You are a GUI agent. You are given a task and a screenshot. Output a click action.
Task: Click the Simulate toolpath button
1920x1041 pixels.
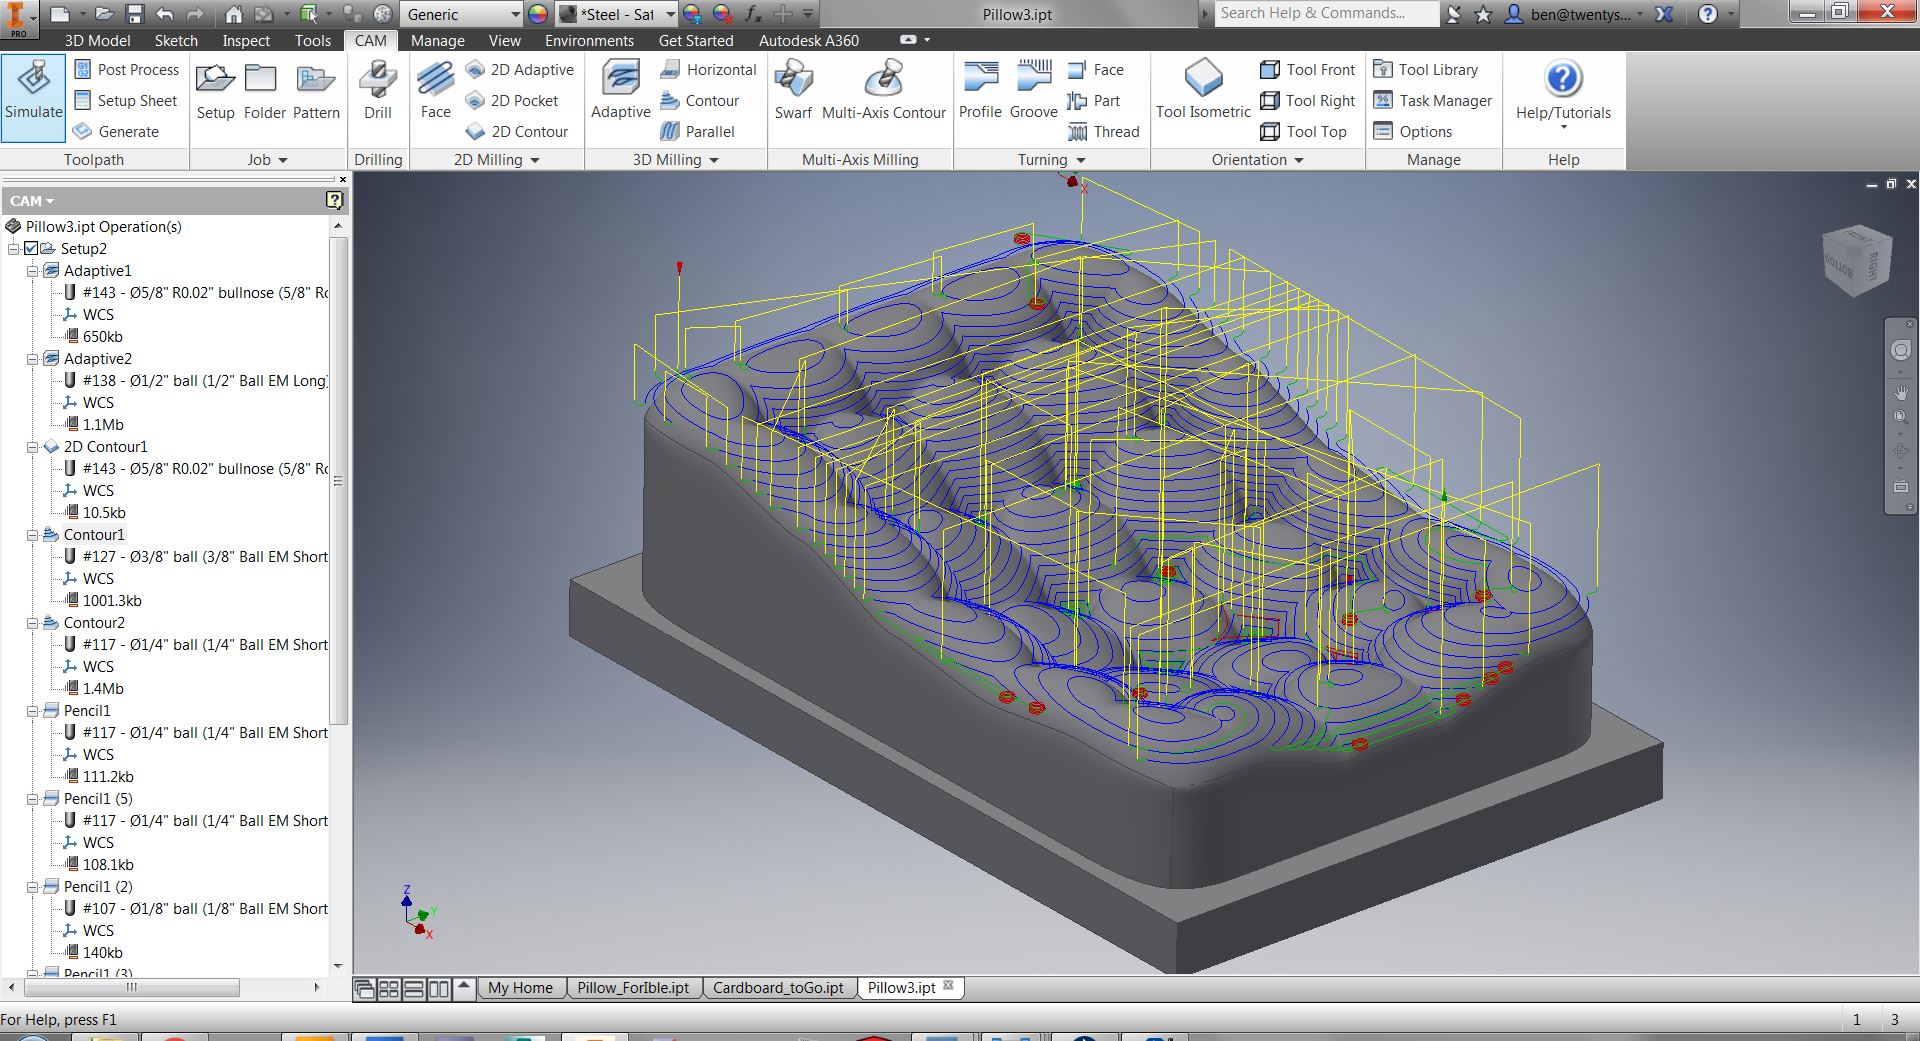point(34,98)
